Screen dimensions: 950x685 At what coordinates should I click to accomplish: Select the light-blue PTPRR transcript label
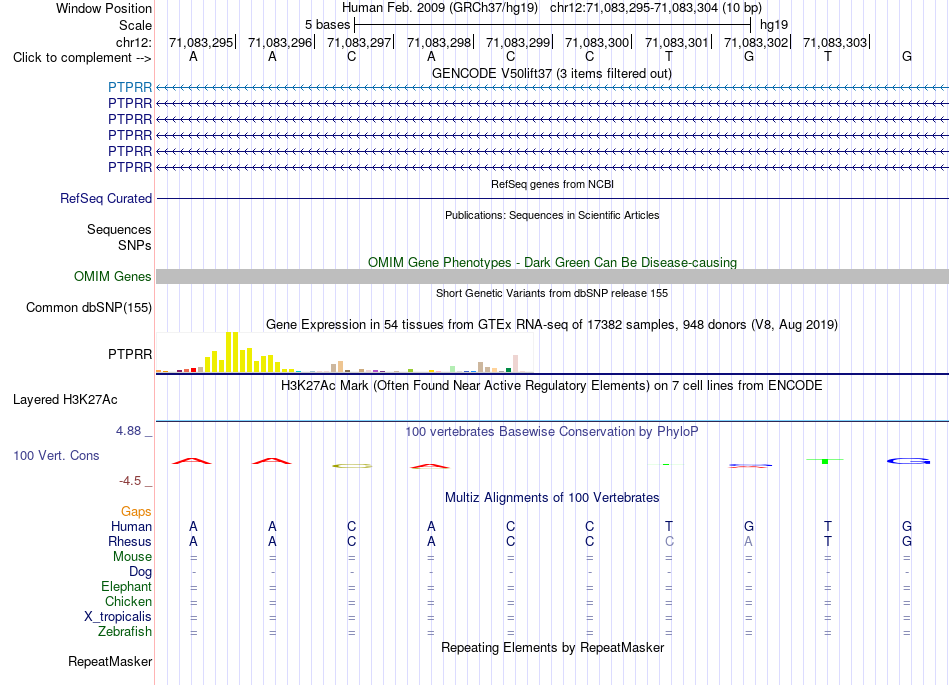(130, 88)
